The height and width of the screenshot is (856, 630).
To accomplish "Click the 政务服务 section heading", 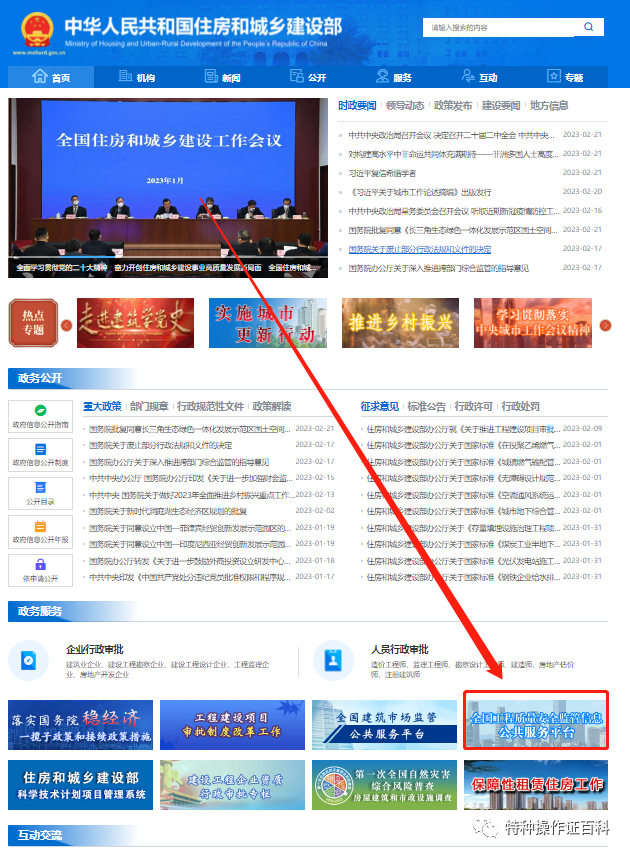I will click(x=40, y=611).
